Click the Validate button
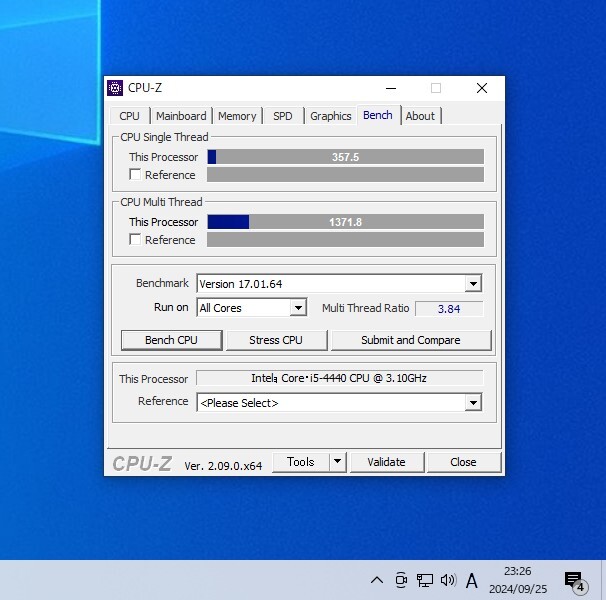 [x=386, y=462]
